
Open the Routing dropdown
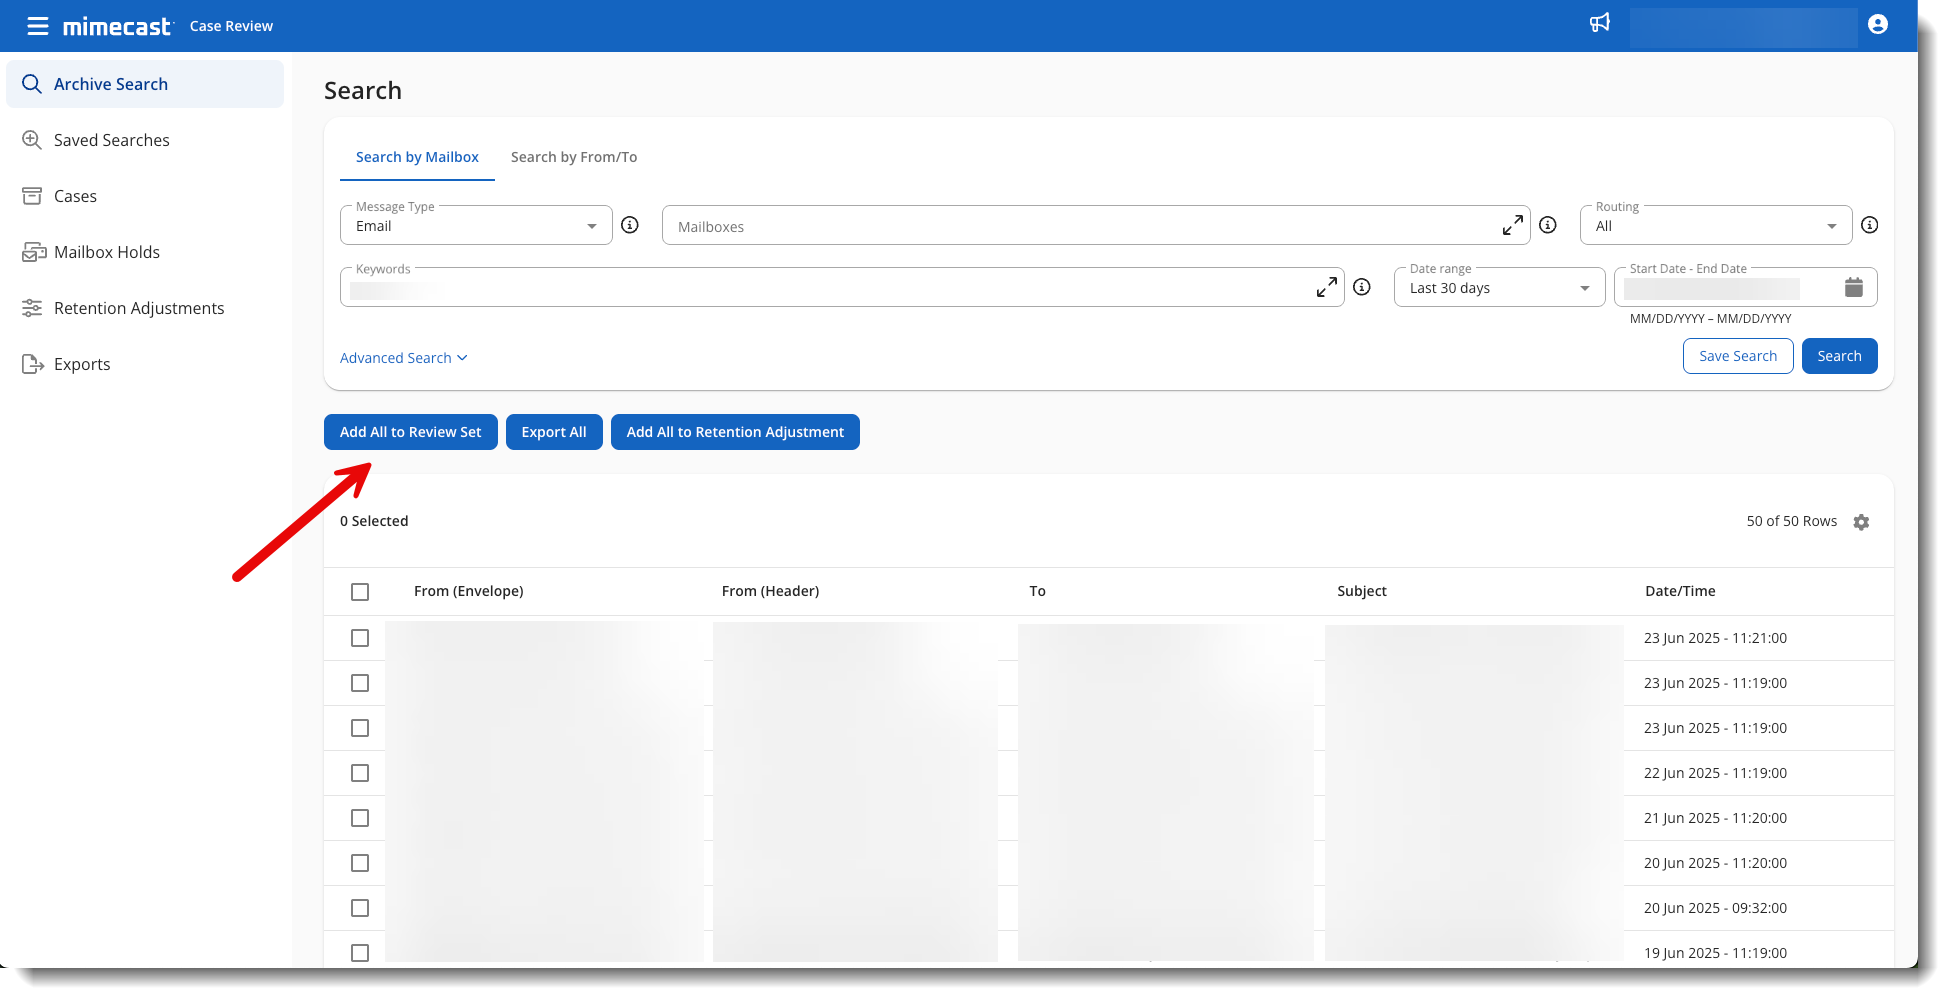(x=1714, y=226)
